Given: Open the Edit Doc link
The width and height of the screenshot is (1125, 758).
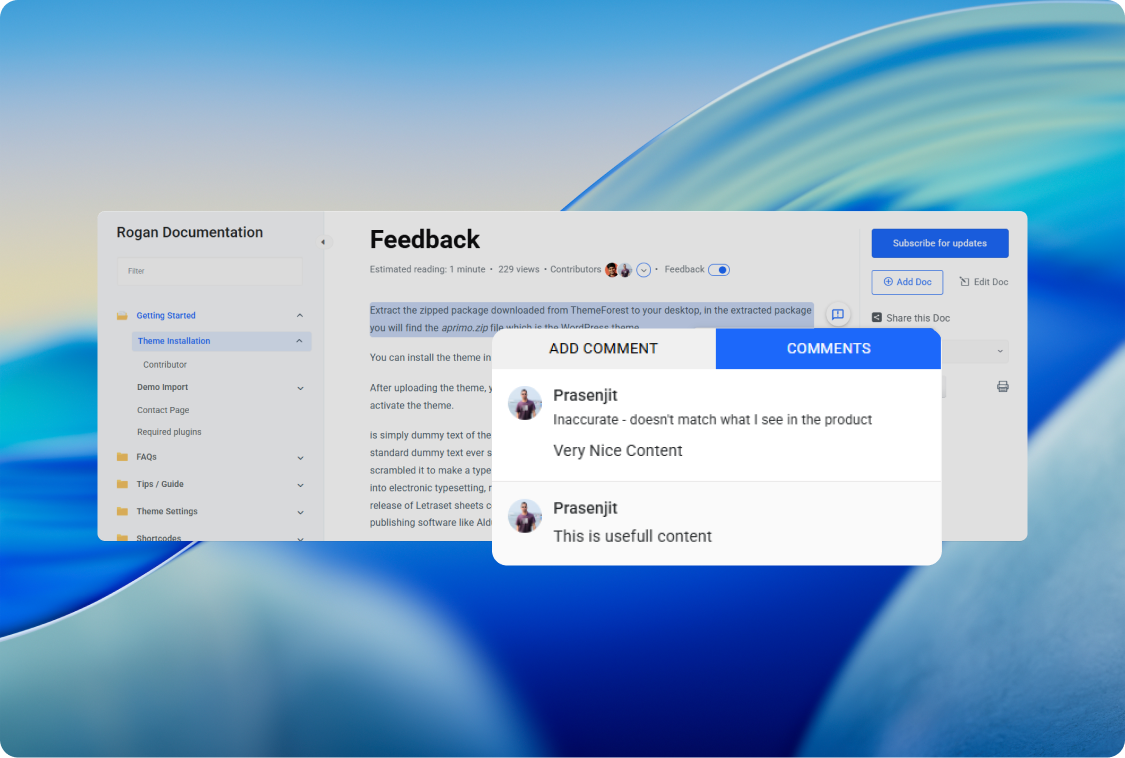Looking at the screenshot, I should click(x=984, y=282).
